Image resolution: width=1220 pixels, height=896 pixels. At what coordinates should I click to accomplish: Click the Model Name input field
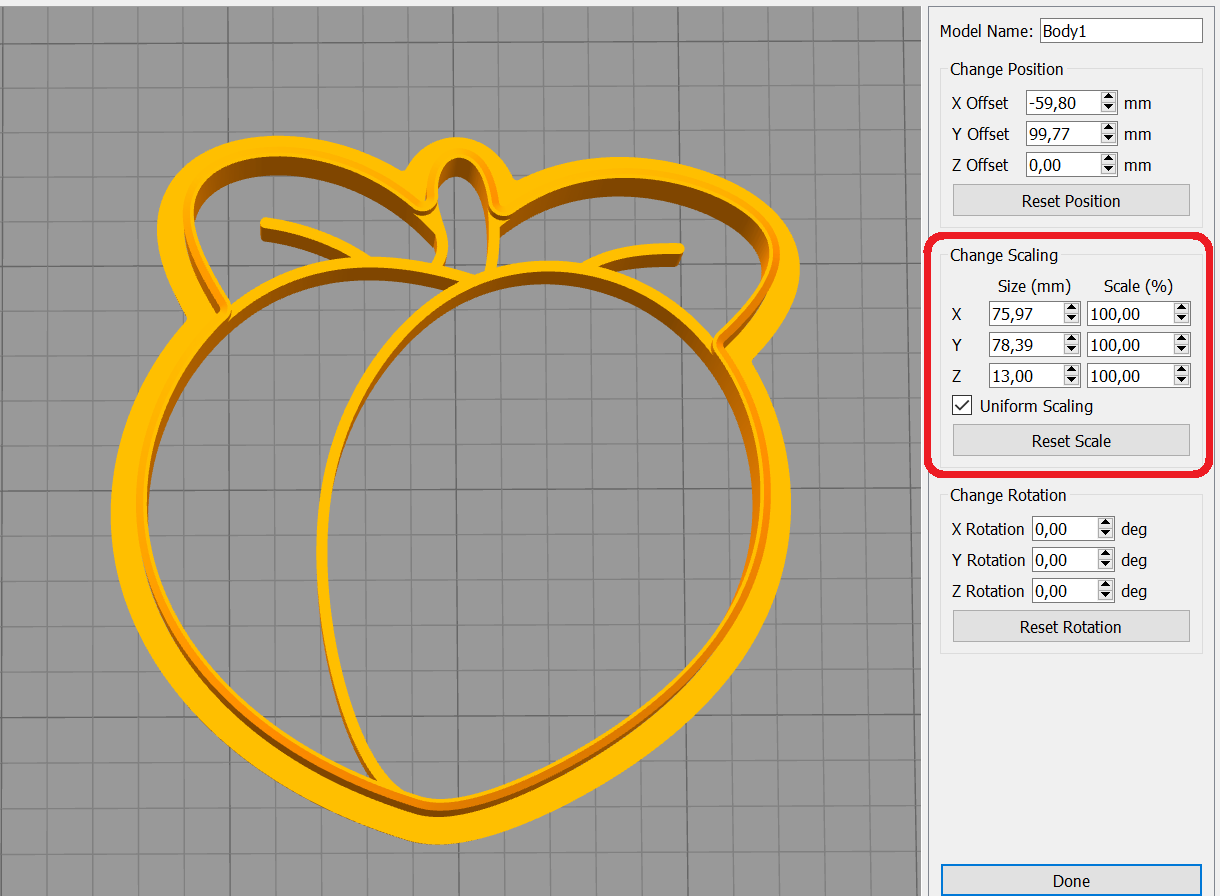(1121, 31)
